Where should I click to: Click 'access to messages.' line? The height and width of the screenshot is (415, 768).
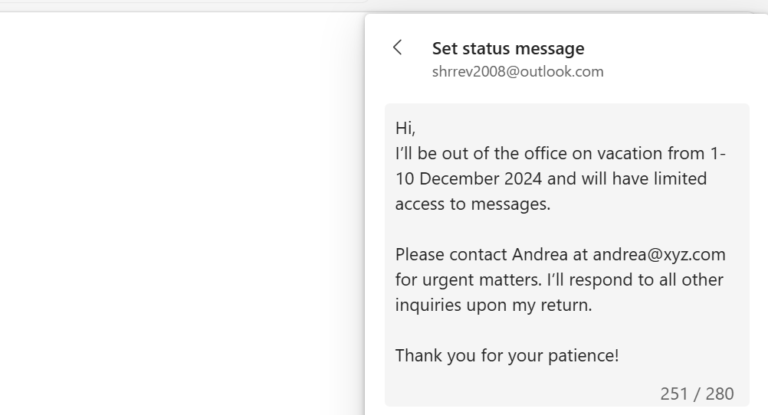coord(472,204)
